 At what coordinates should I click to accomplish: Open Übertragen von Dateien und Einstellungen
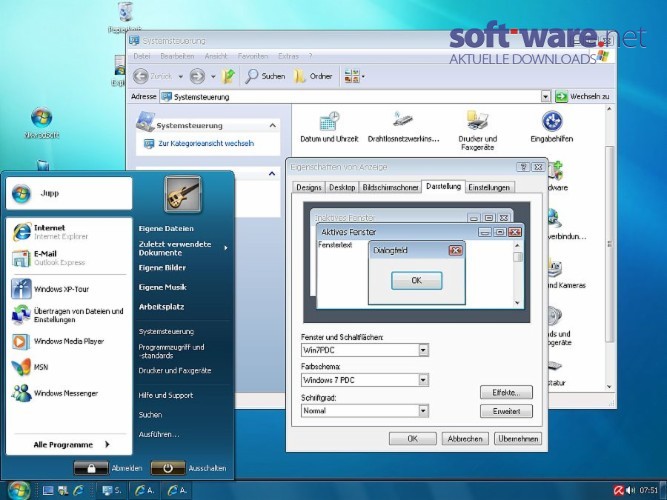coord(68,315)
